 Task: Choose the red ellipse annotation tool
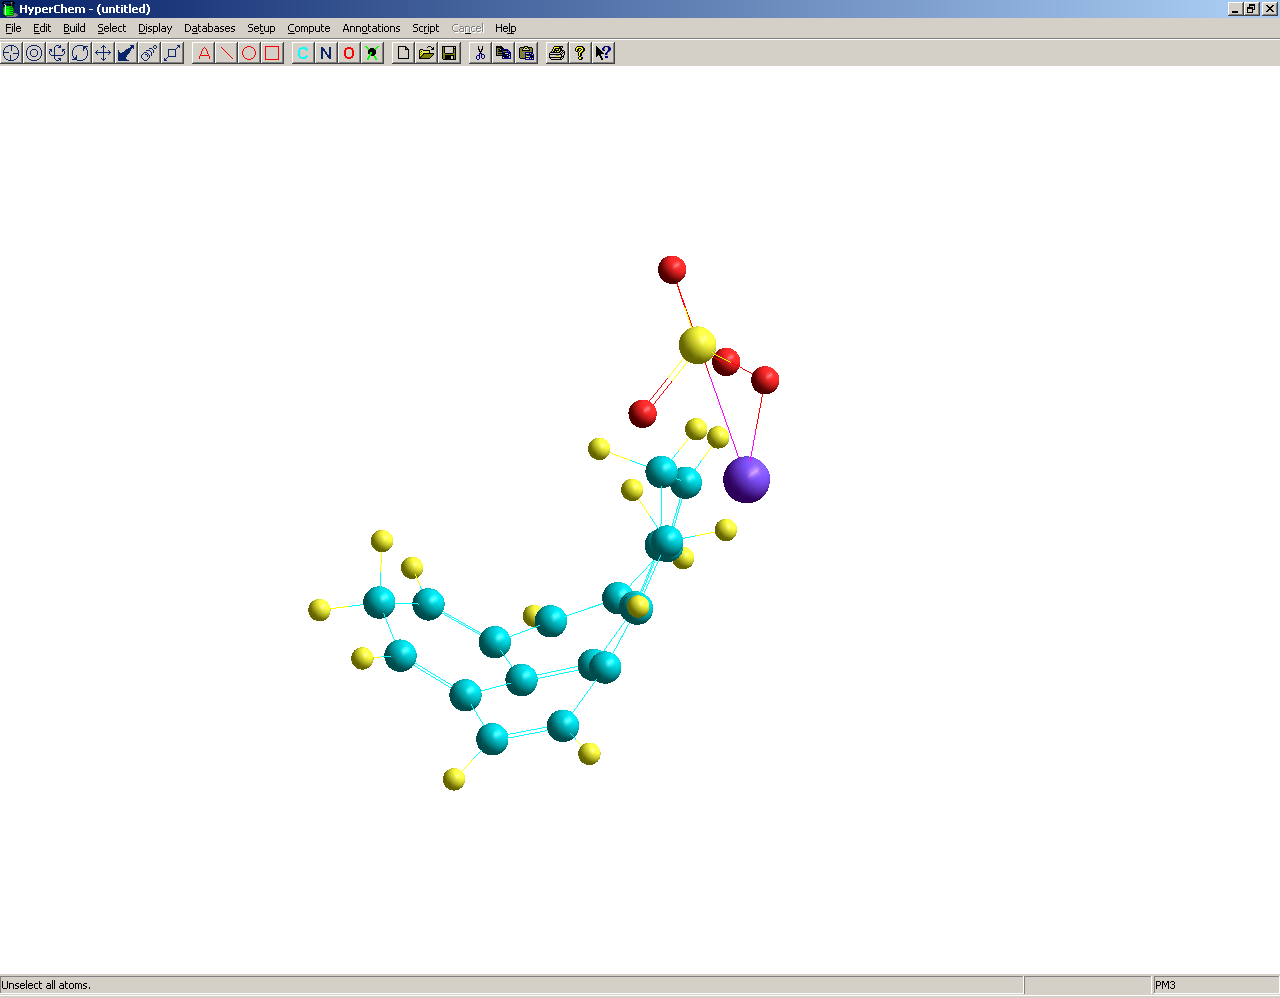click(249, 53)
